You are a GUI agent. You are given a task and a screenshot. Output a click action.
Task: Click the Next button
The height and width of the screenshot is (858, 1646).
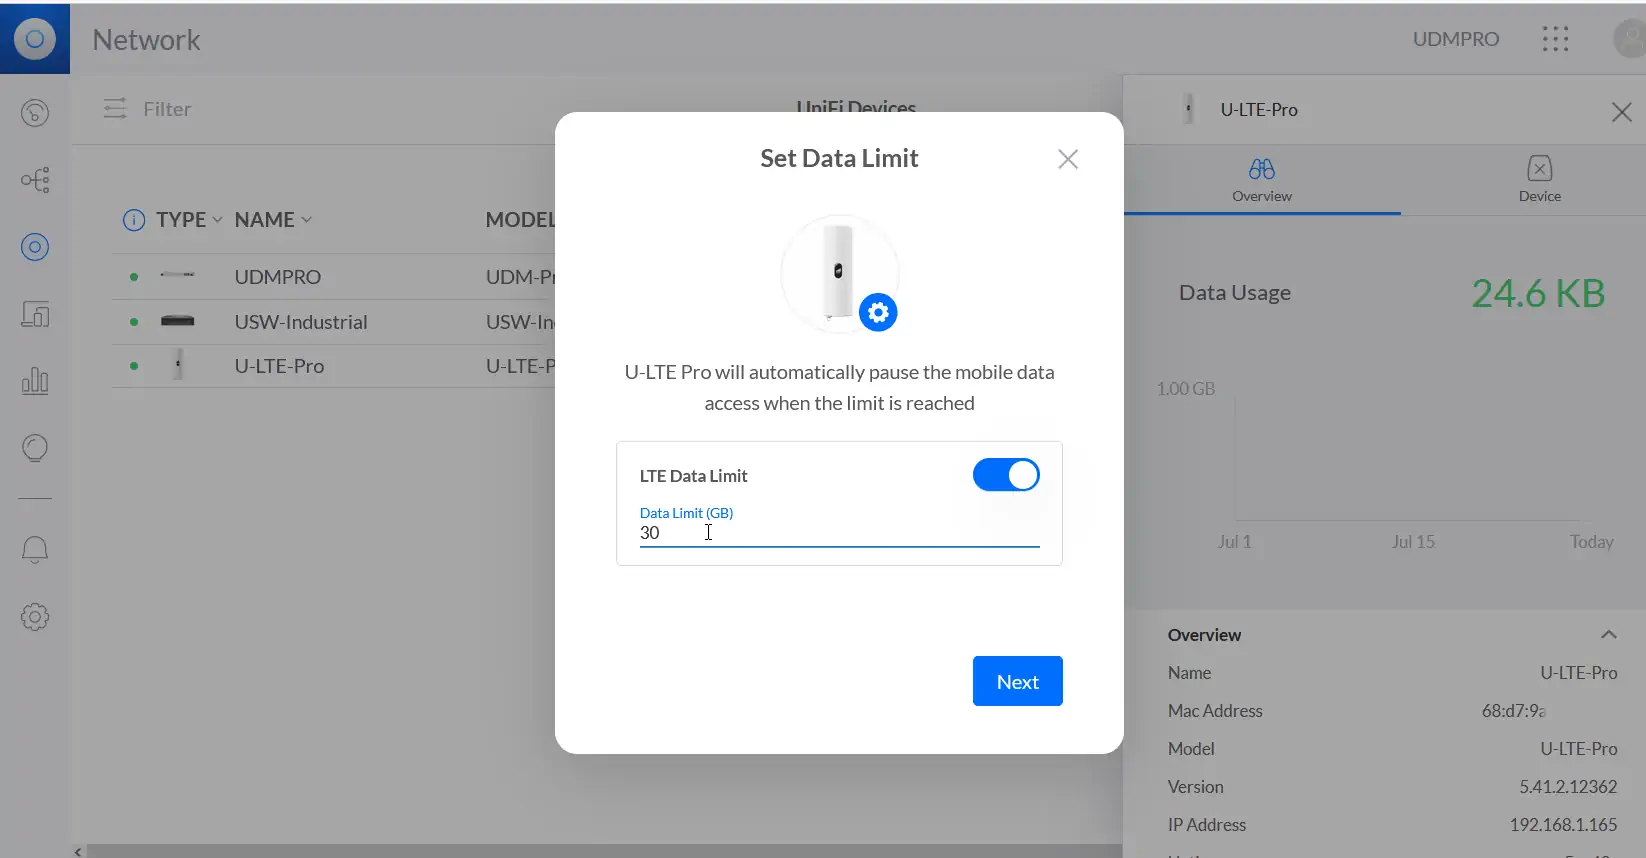pyautogui.click(x=1017, y=681)
